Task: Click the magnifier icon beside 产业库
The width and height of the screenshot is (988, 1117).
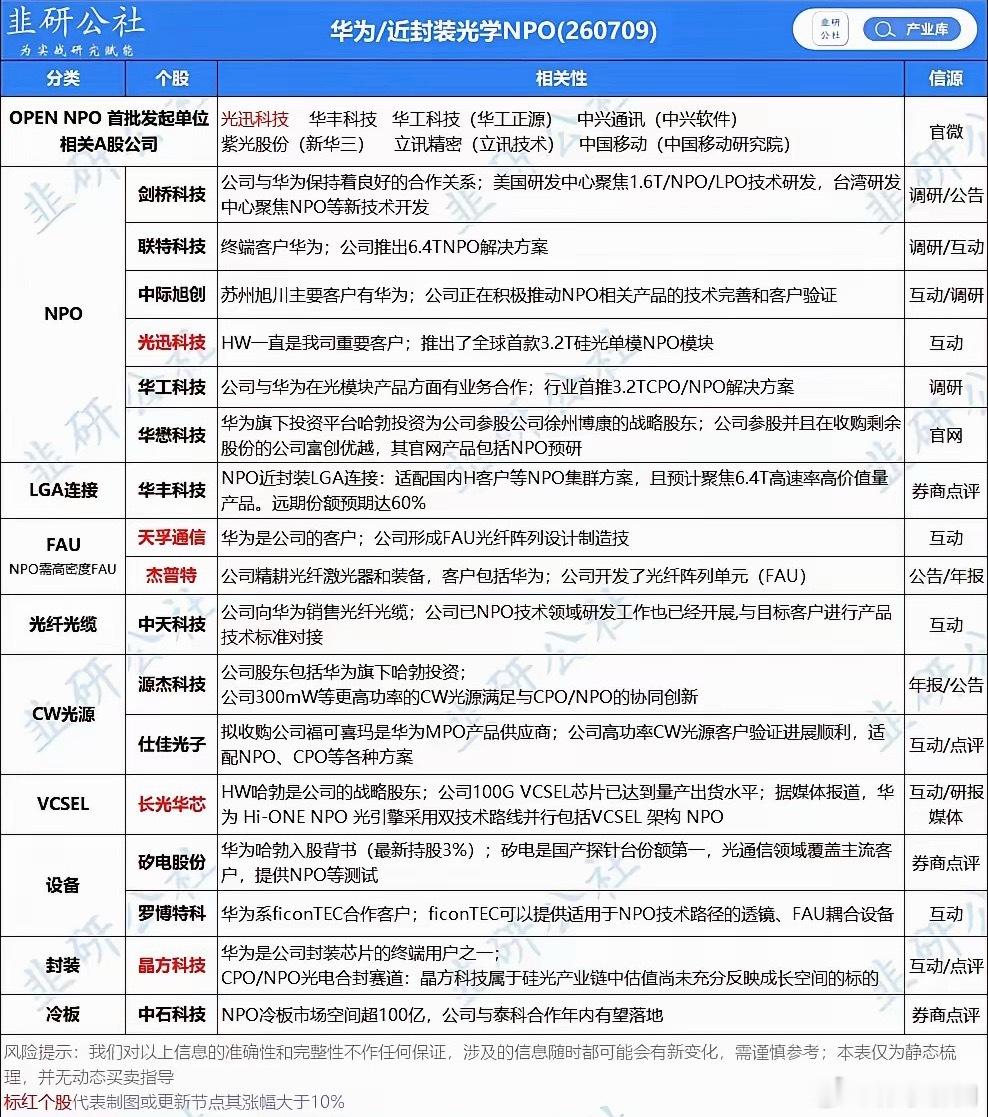Action: pos(883,29)
